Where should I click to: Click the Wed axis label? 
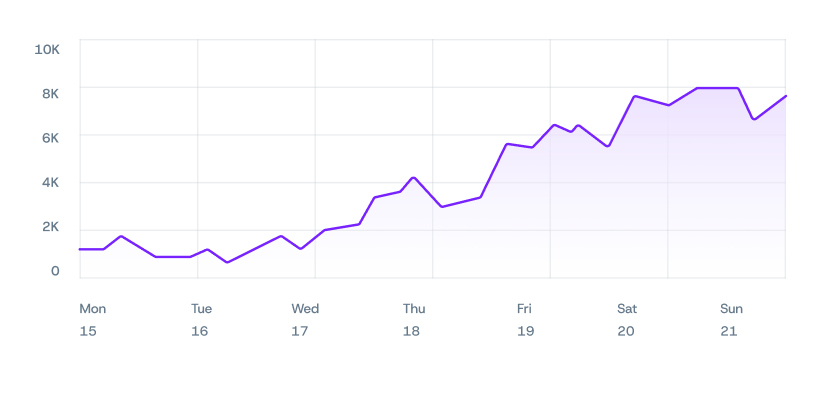coord(305,309)
